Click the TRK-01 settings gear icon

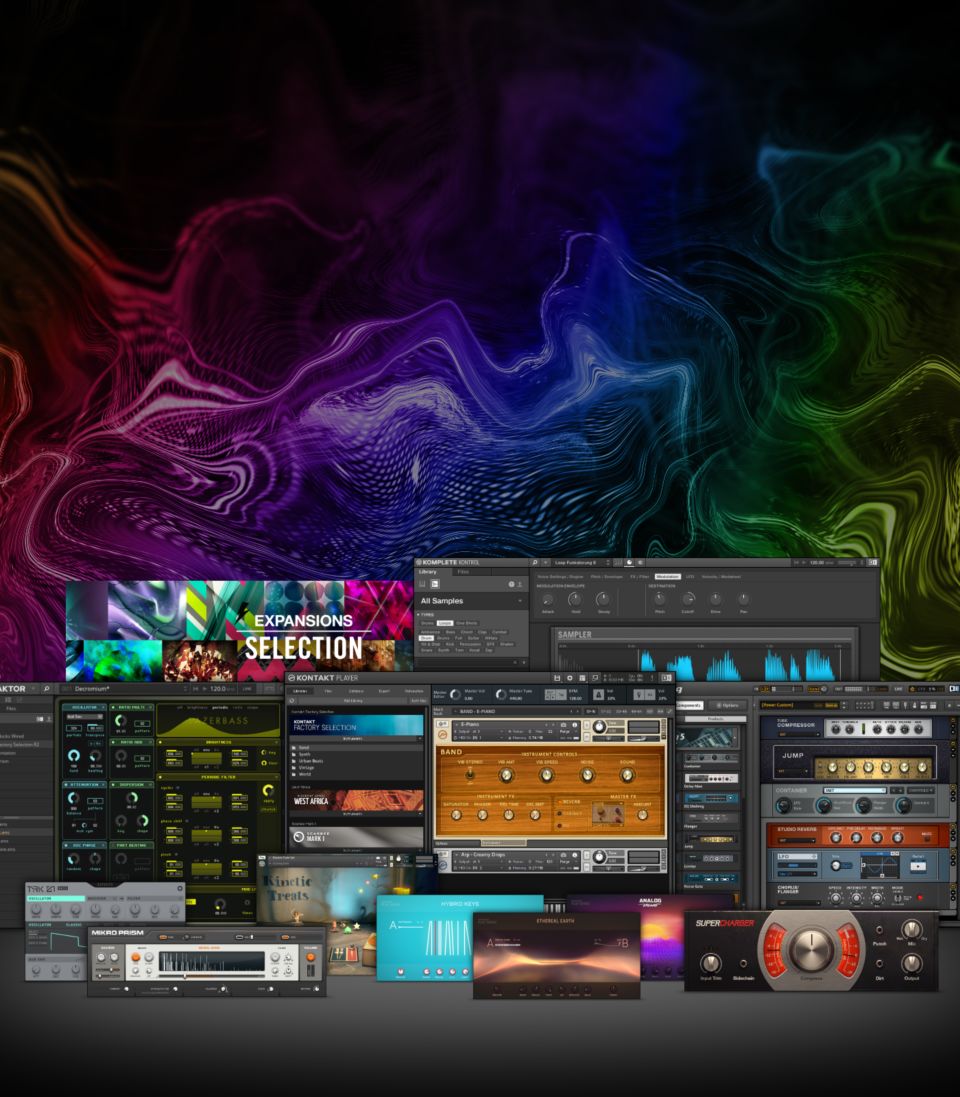(x=180, y=888)
